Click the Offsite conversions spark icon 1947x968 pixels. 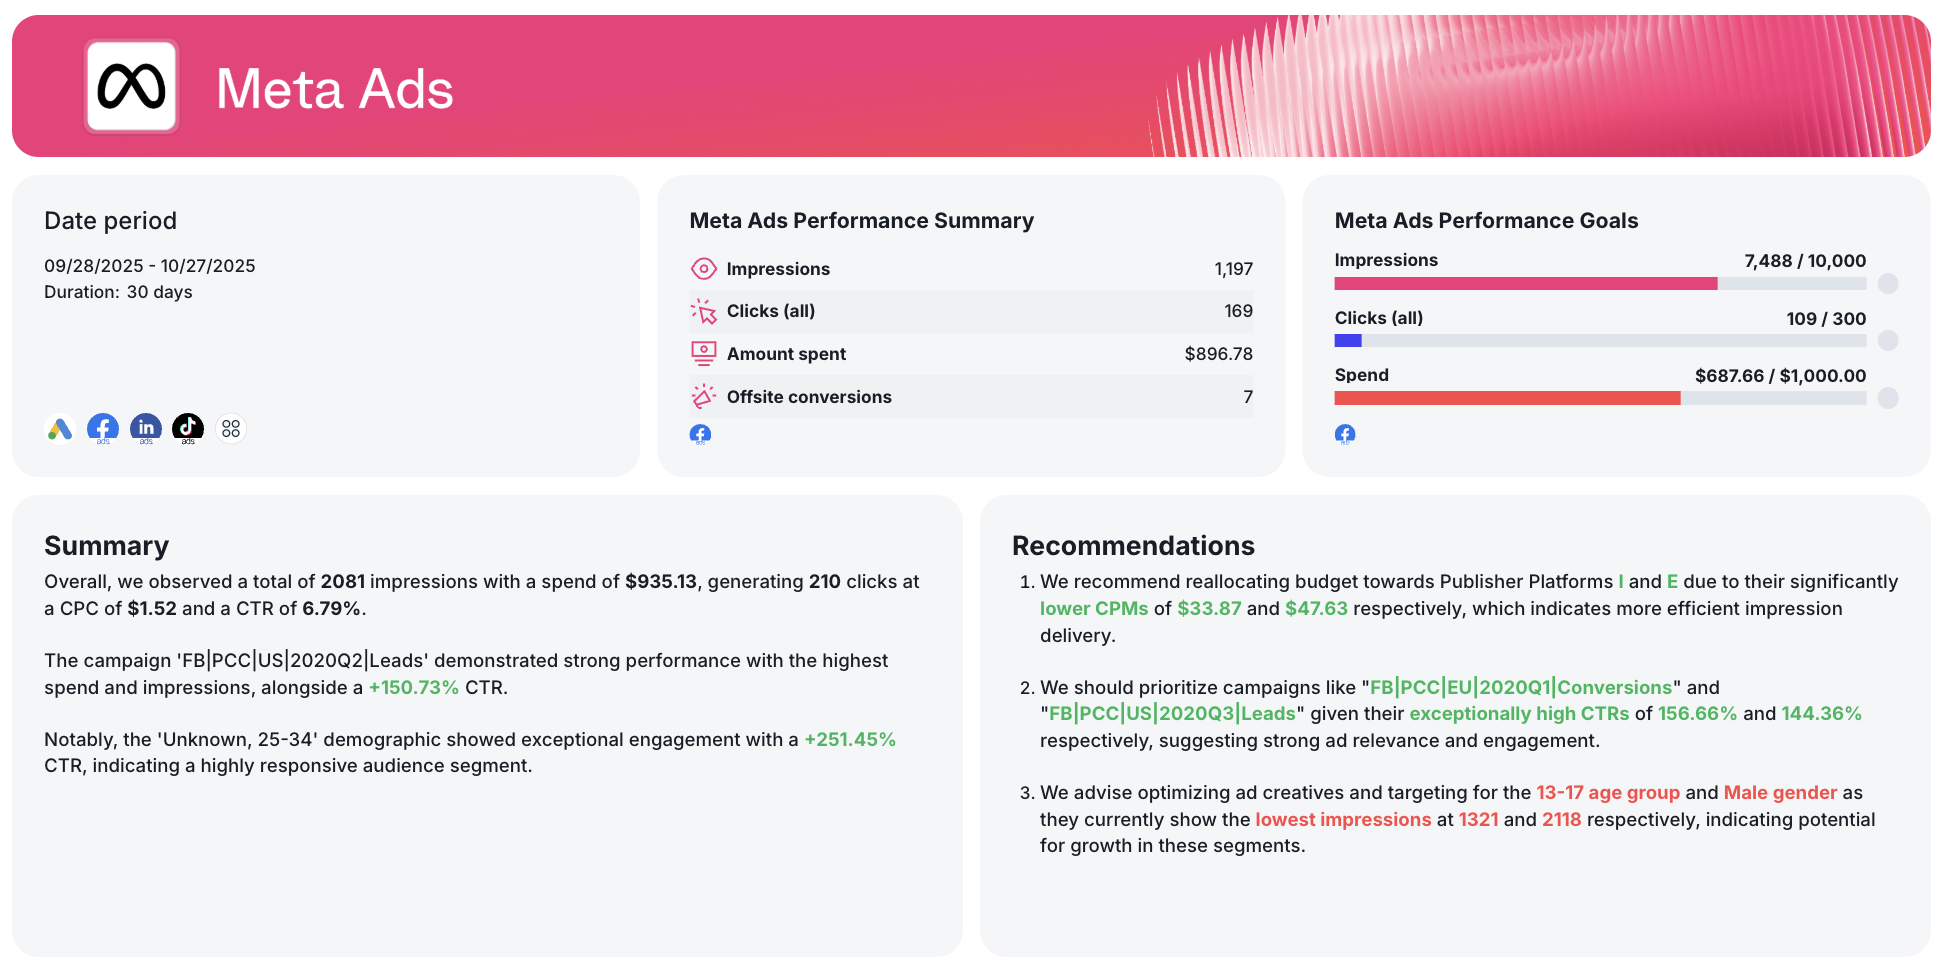click(704, 396)
